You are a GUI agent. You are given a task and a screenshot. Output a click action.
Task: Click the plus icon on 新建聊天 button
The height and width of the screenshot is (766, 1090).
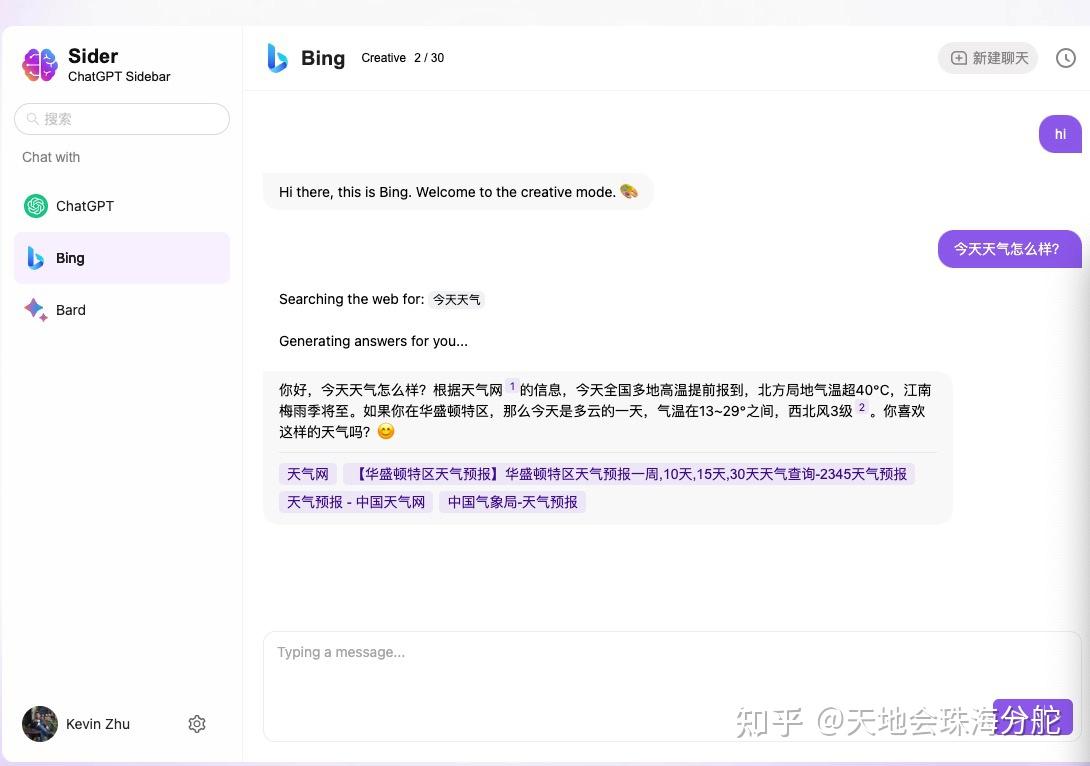[x=957, y=57]
